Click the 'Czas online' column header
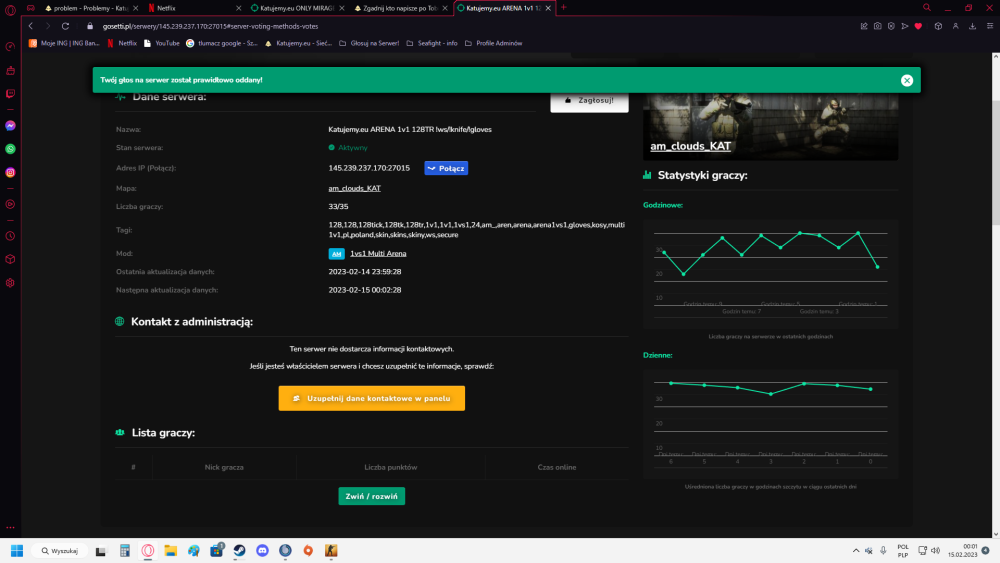The image size is (1000, 563). (557, 467)
